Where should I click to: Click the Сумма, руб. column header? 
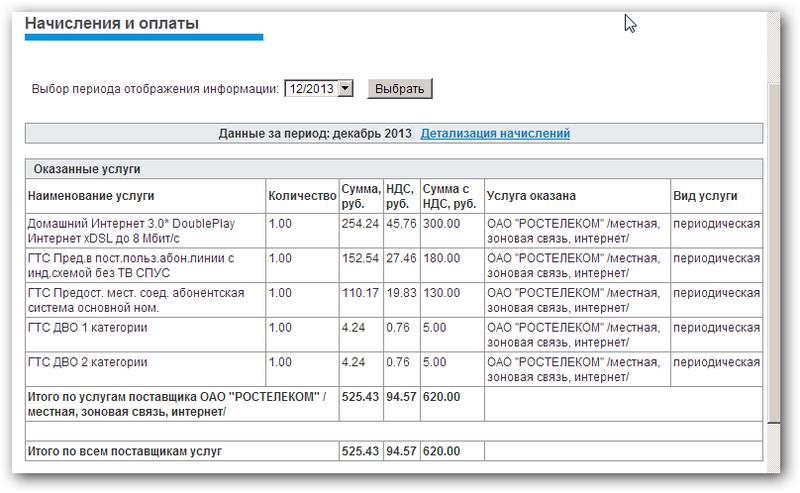[361, 196]
